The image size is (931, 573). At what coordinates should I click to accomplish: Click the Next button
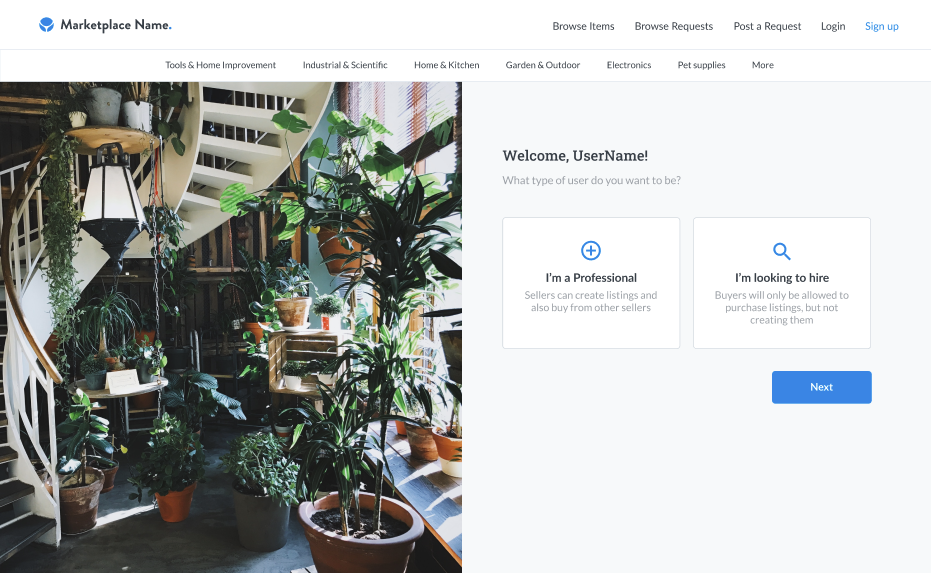[821, 387]
